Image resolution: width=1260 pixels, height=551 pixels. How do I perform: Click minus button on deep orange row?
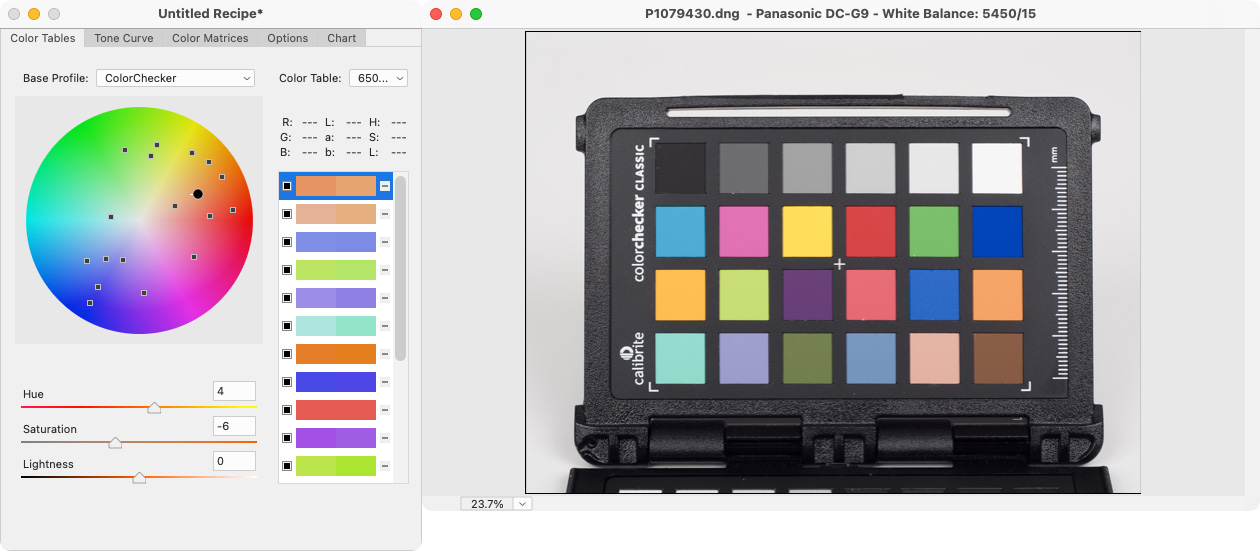385,354
